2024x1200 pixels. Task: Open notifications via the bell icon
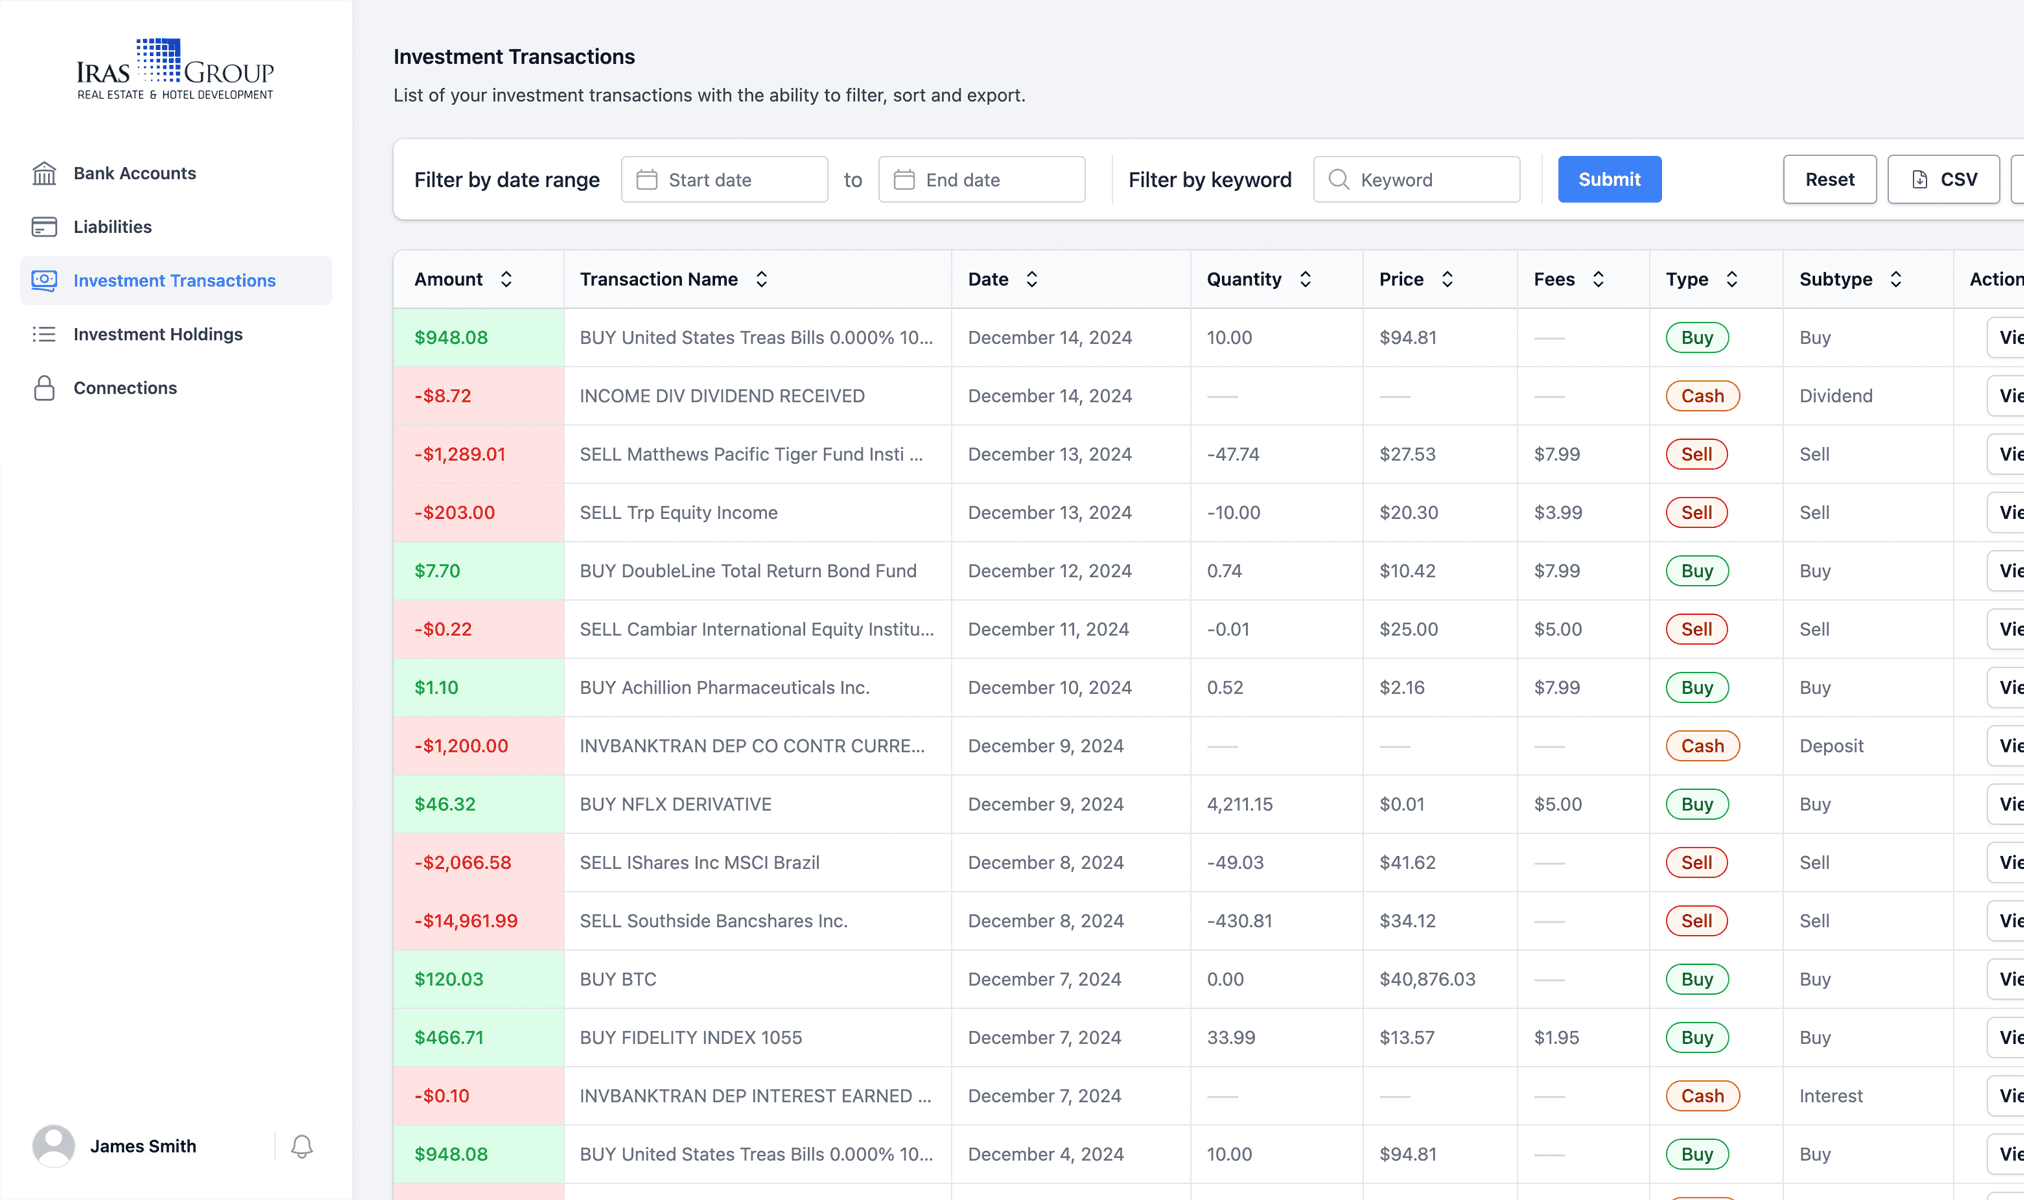[x=302, y=1146]
